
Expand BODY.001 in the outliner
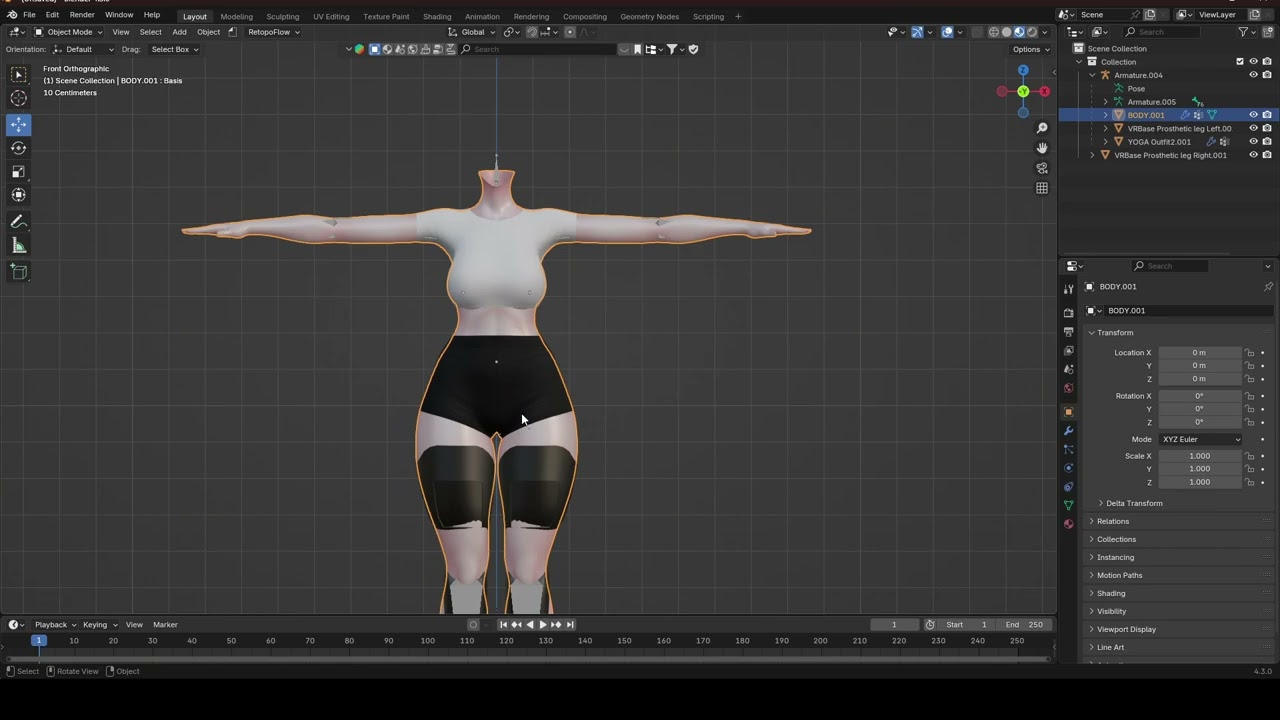pyautogui.click(x=1105, y=115)
